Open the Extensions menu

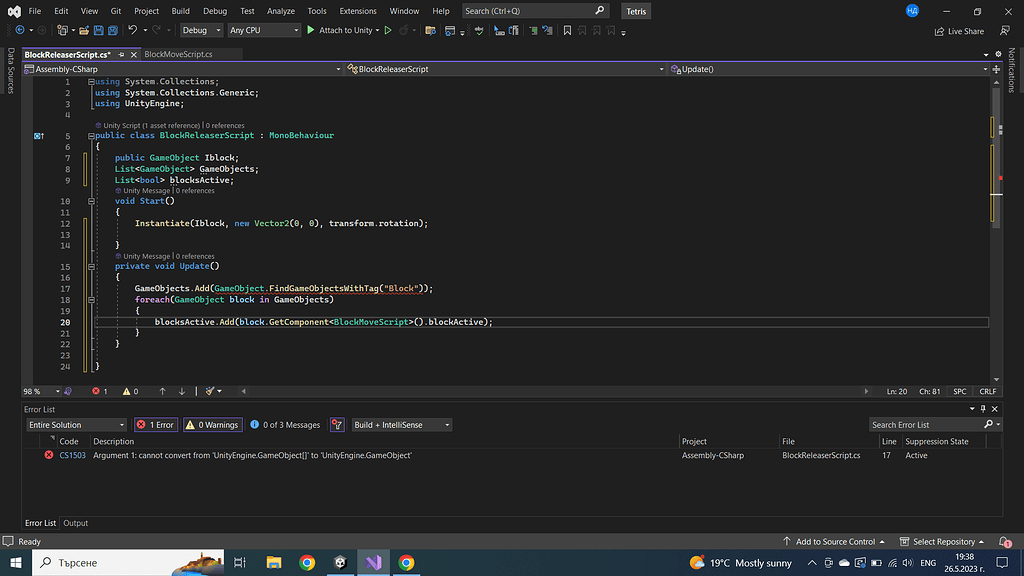[358, 11]
